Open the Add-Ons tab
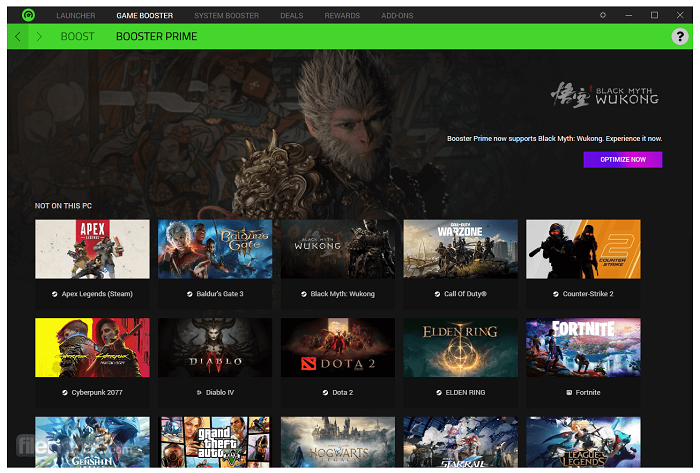Screen dimensions: 700x473 tap(396, 16)
